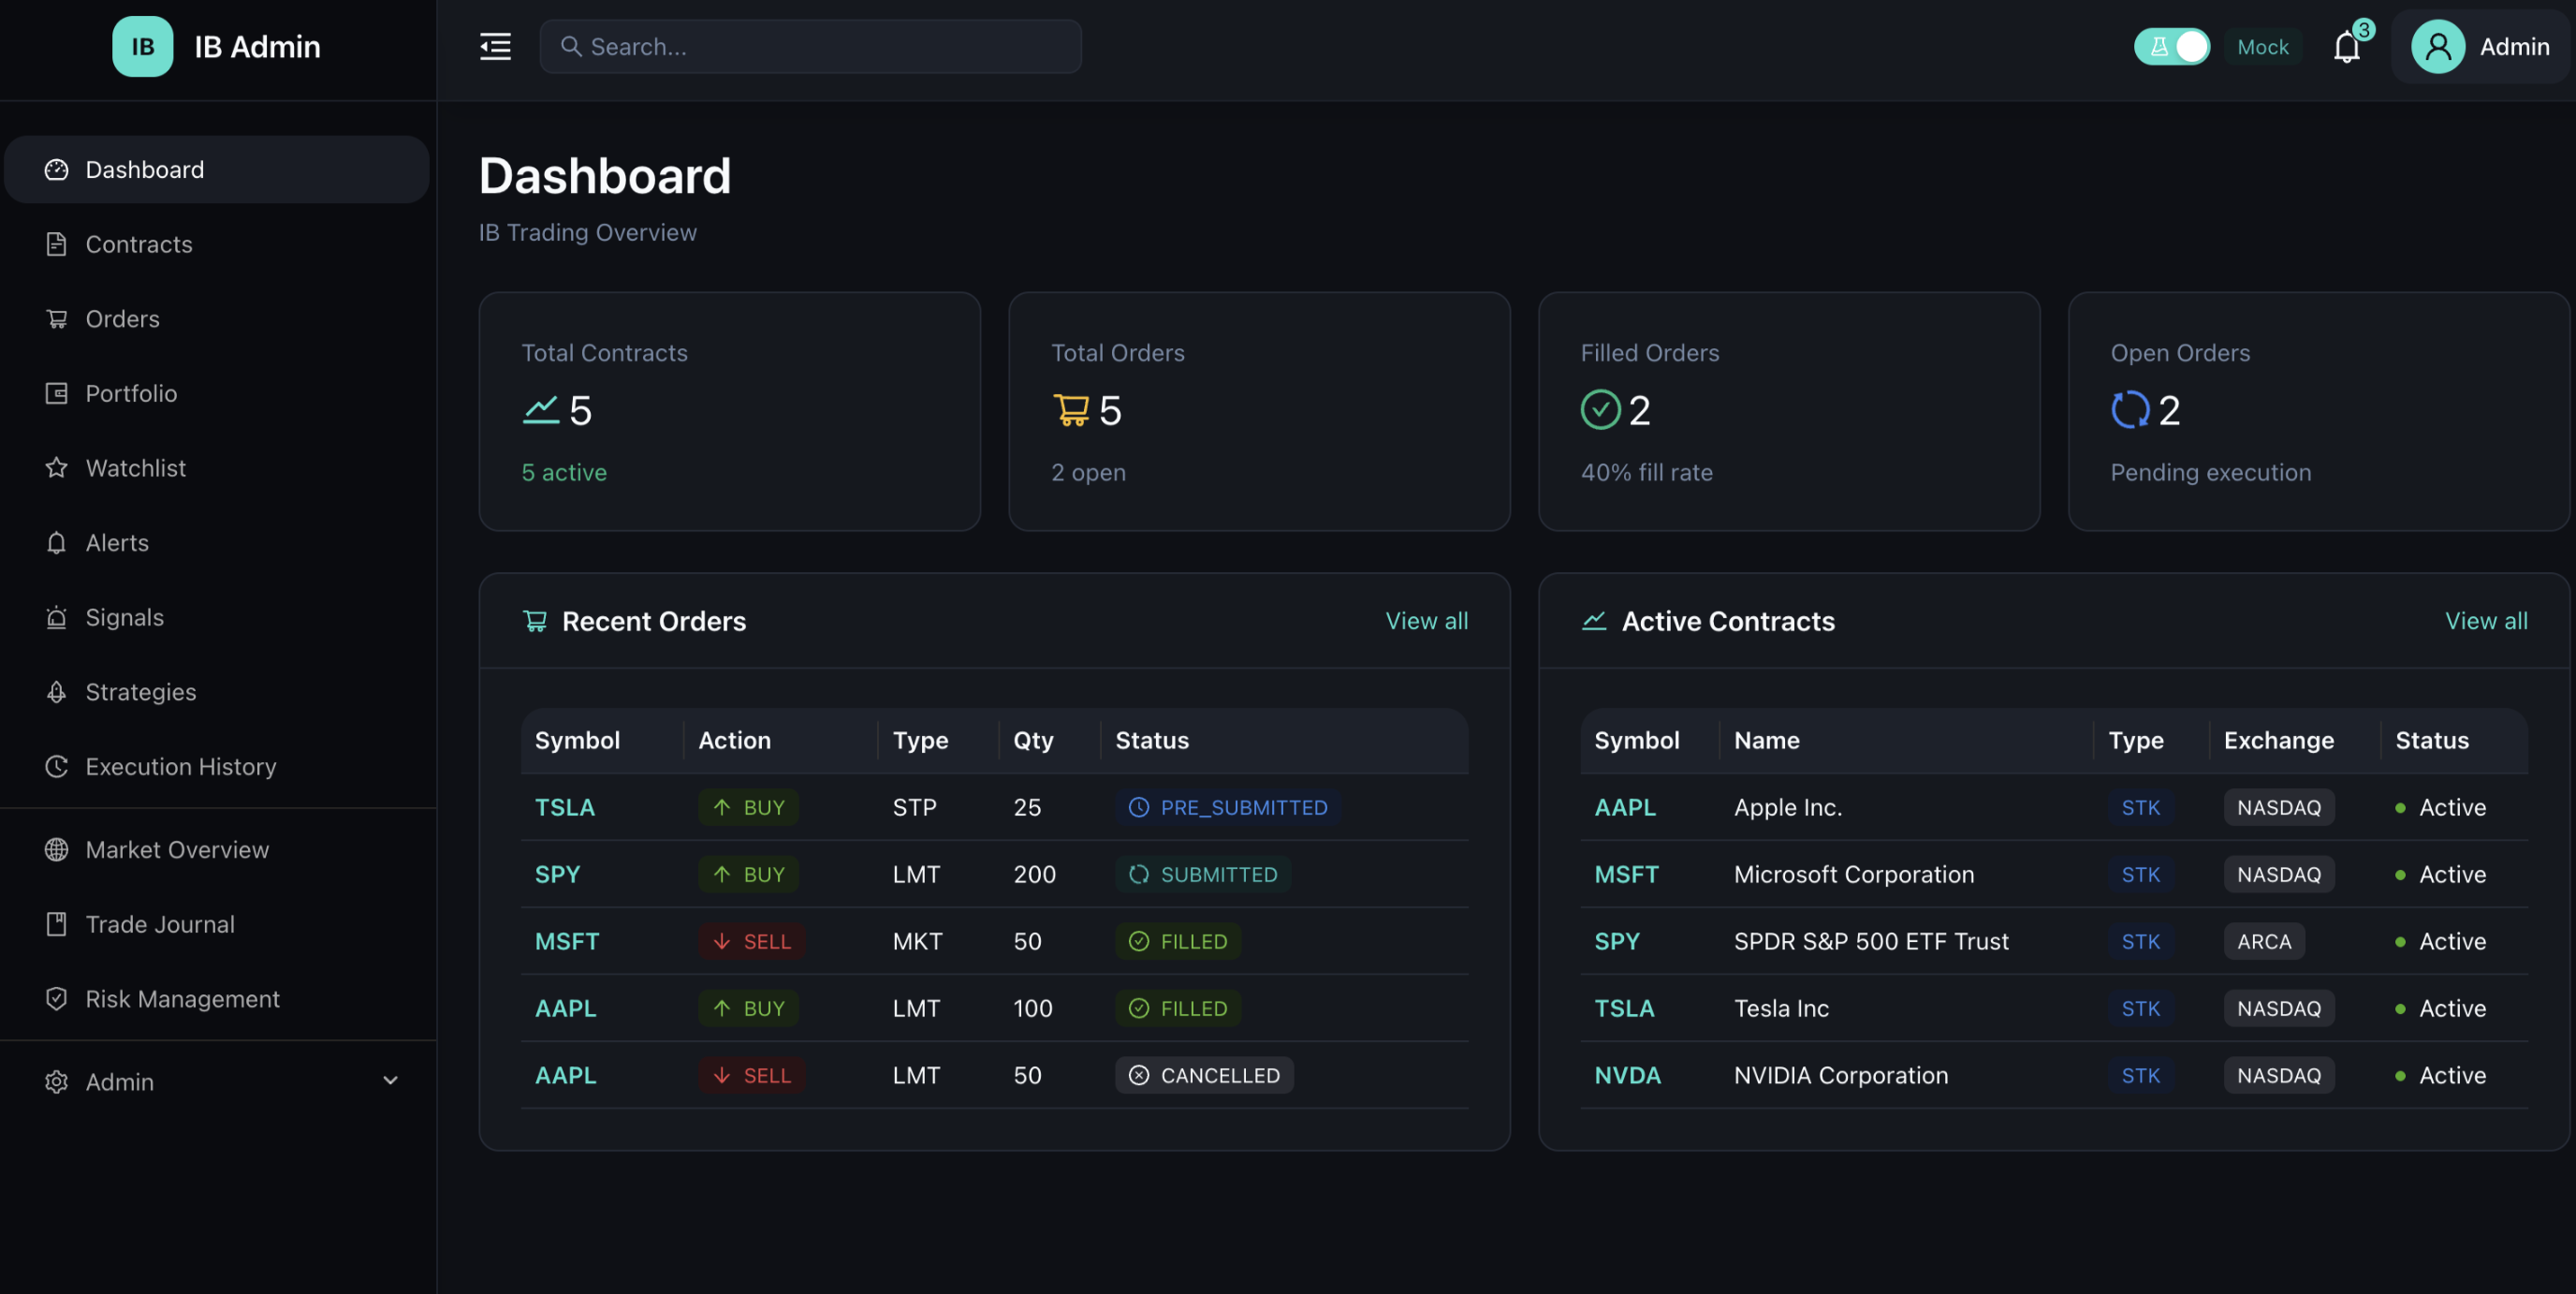Open Trade Journal from sidebar
This screenshot has width=2576, height=1294.
click(x=160, y=924)
